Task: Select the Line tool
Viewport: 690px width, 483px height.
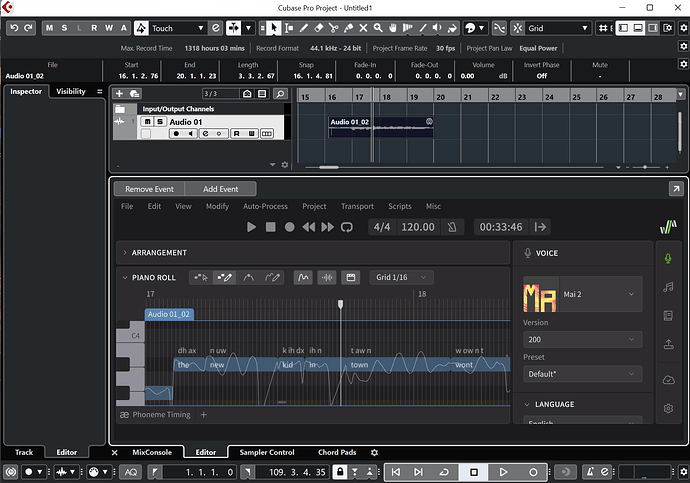Action: pyautogui.click(x=423, y=28)
